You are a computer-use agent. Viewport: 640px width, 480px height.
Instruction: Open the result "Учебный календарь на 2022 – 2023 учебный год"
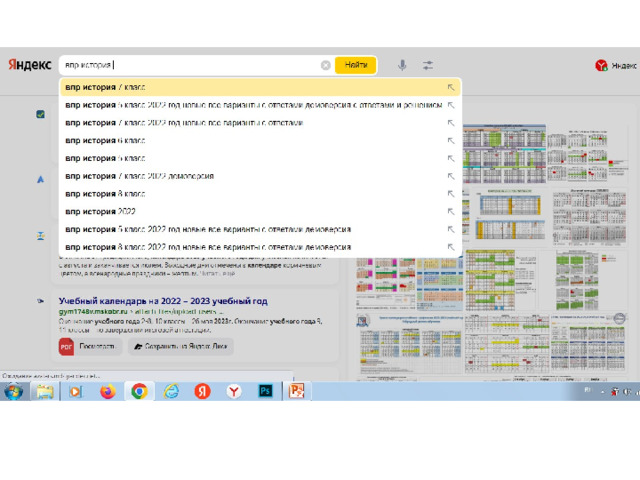point(163,301)
